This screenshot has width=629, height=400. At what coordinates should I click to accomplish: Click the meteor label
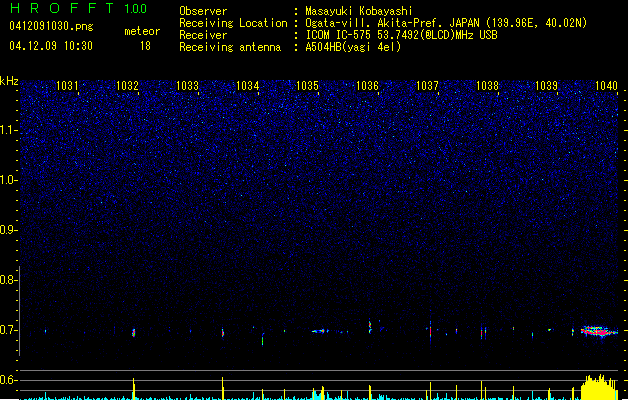tap(142, 31)
